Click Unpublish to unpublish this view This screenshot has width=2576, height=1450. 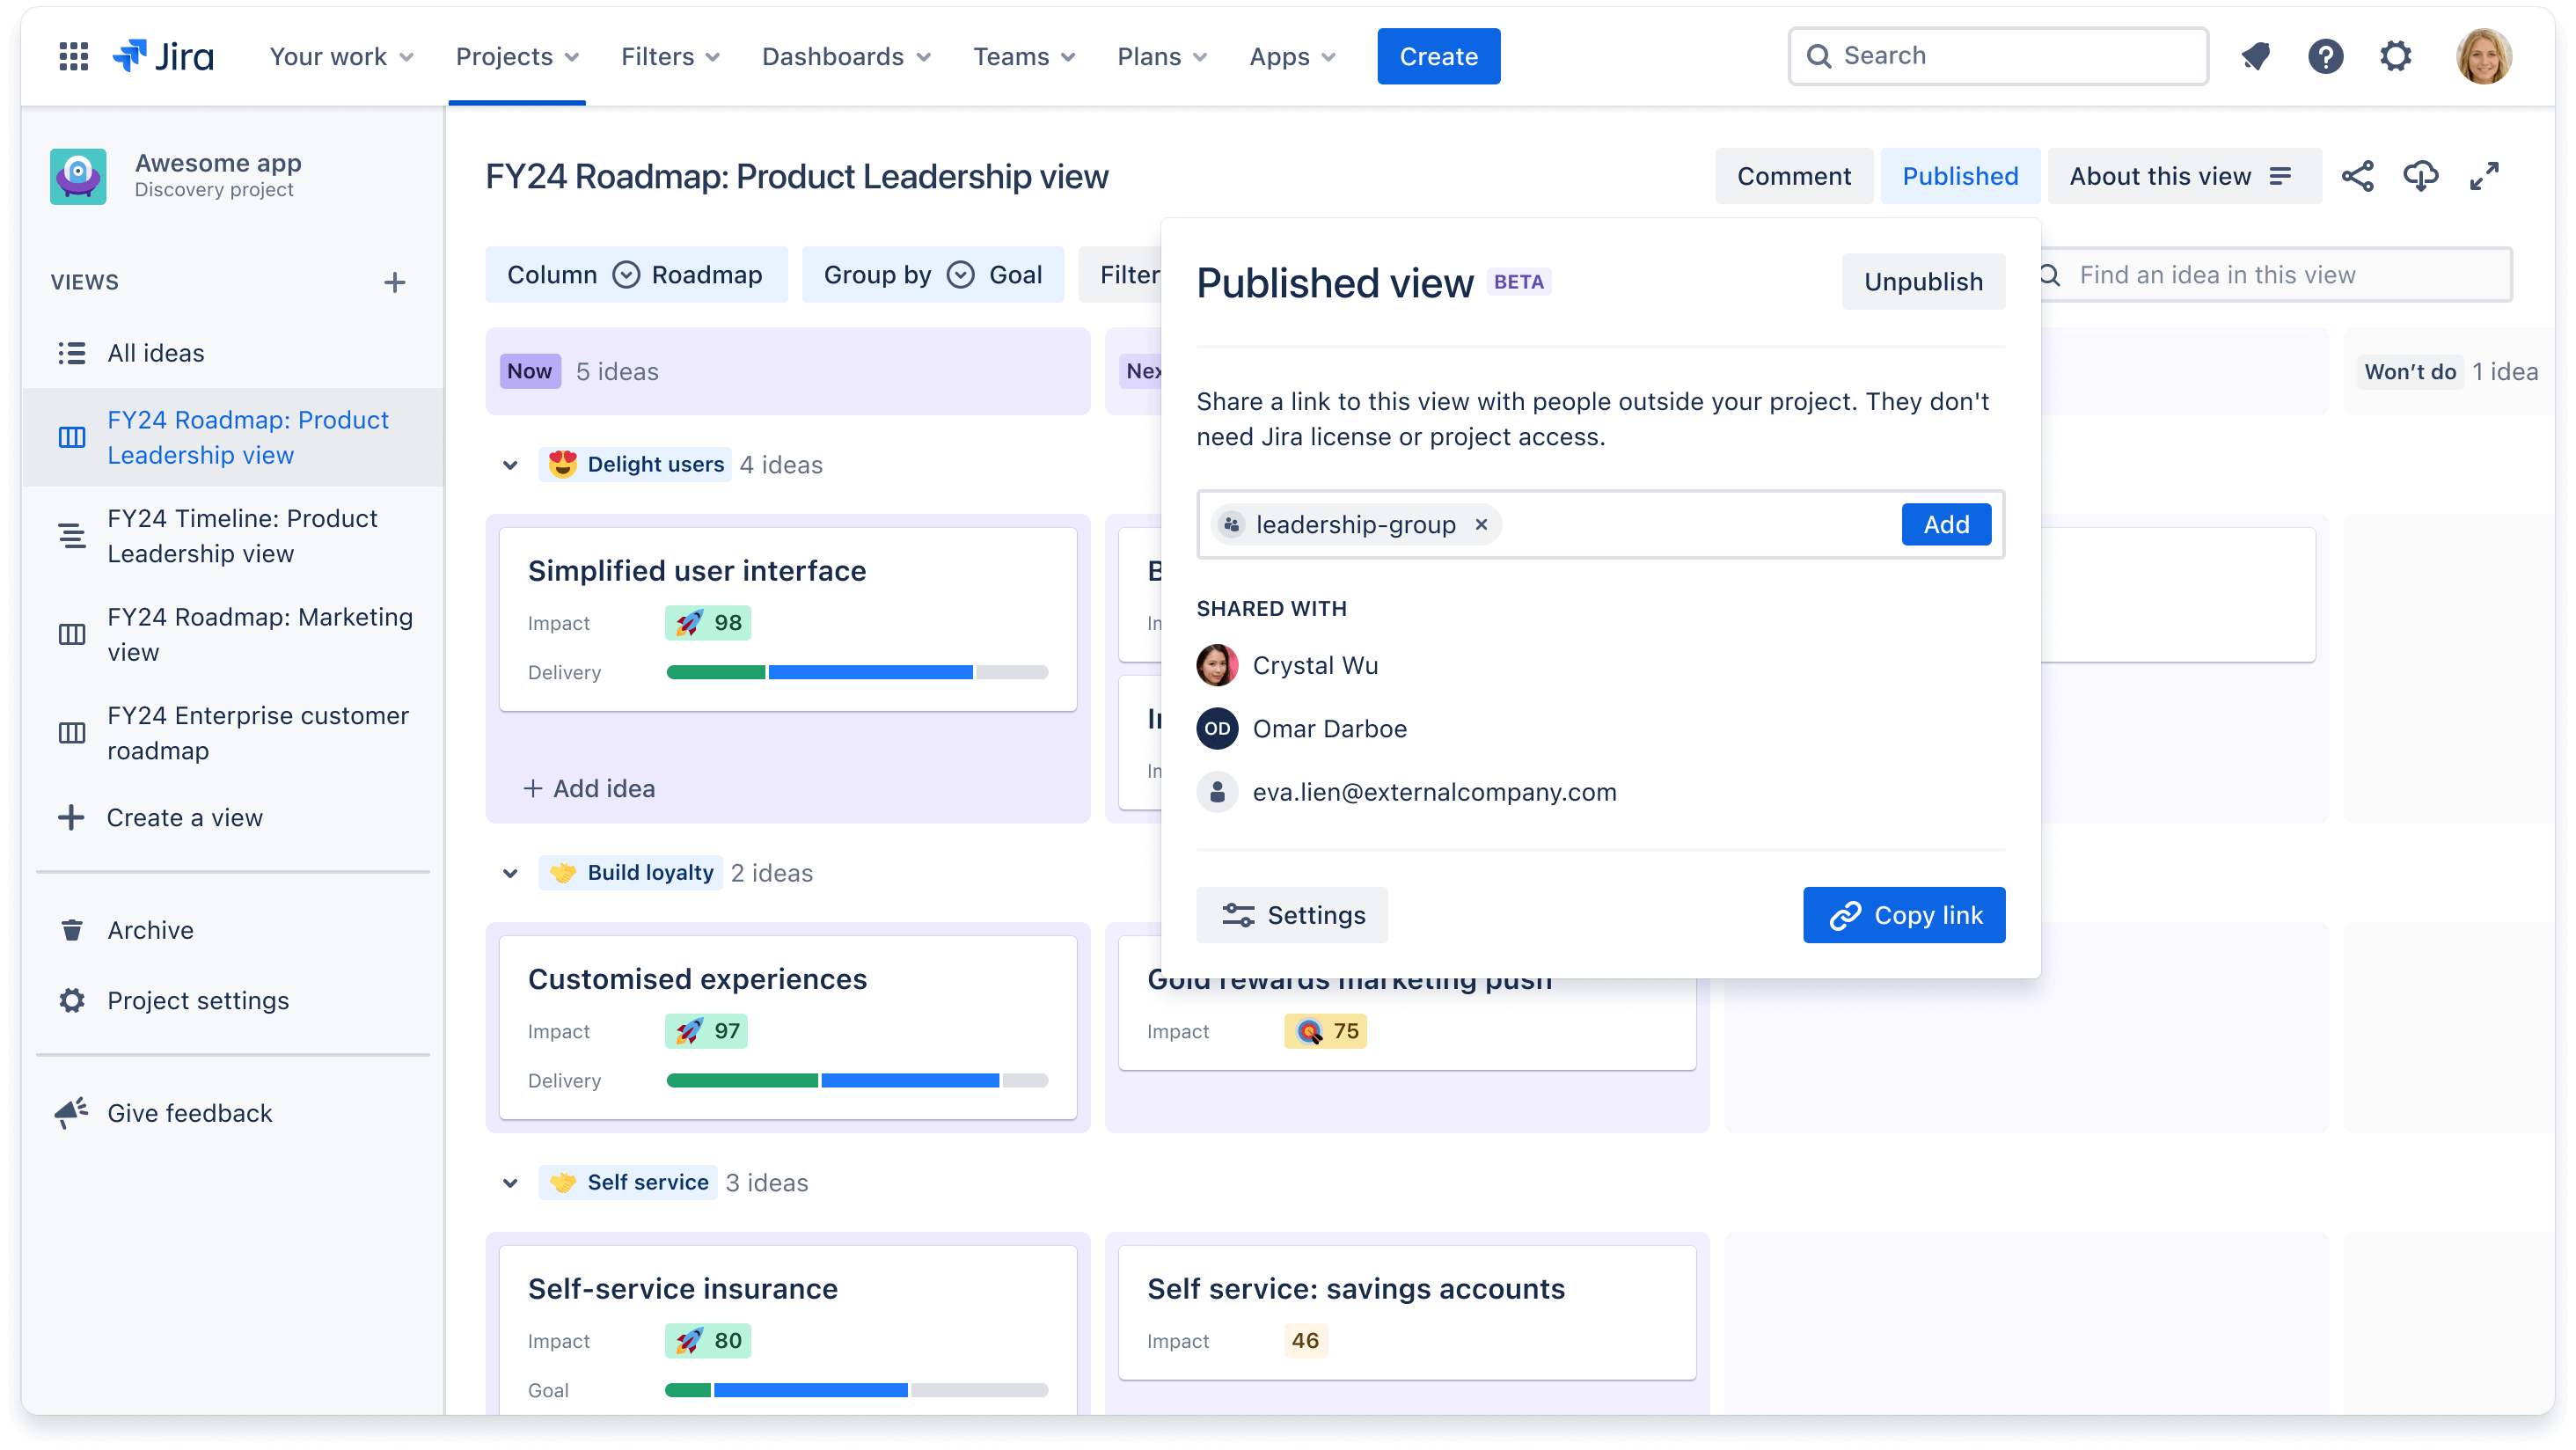pos(1921,280)
